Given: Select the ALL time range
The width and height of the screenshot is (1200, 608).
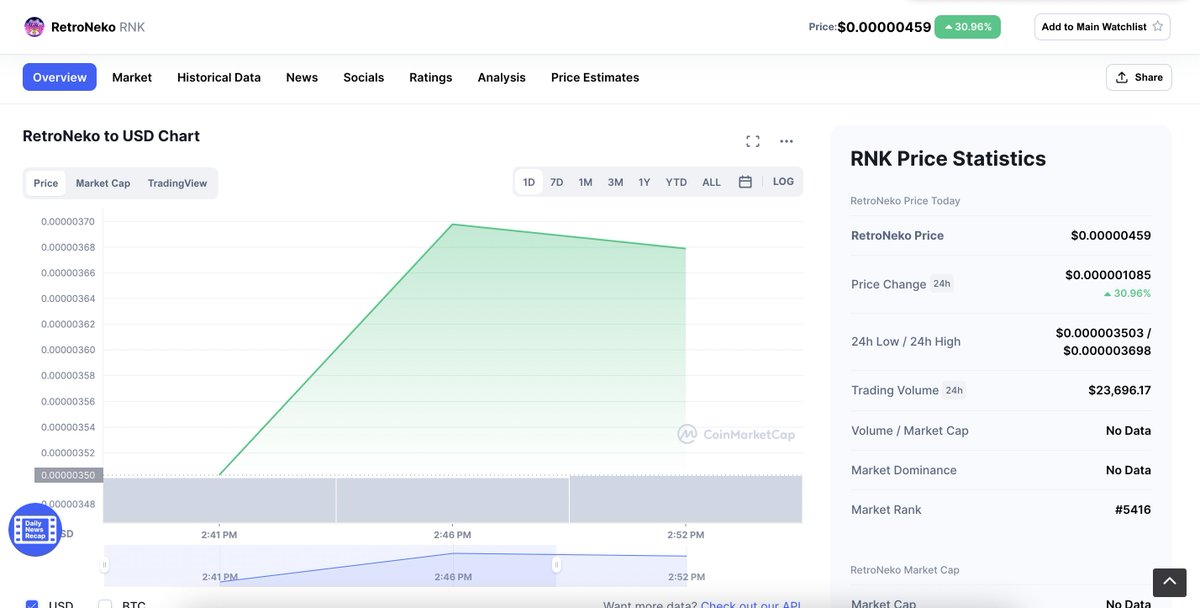Looking at the screenshot, I should click(712, 182).
